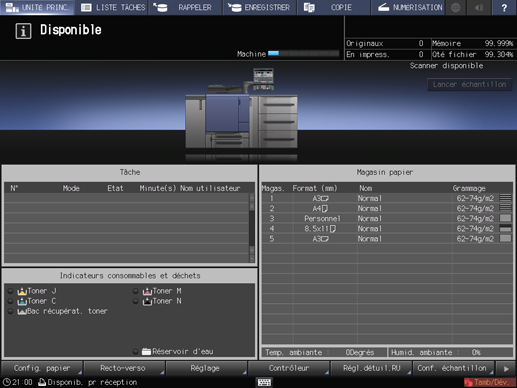Select paper tray 1 A3 row
The height and width of the screenshot is (388, 517).
coord(387,198)
